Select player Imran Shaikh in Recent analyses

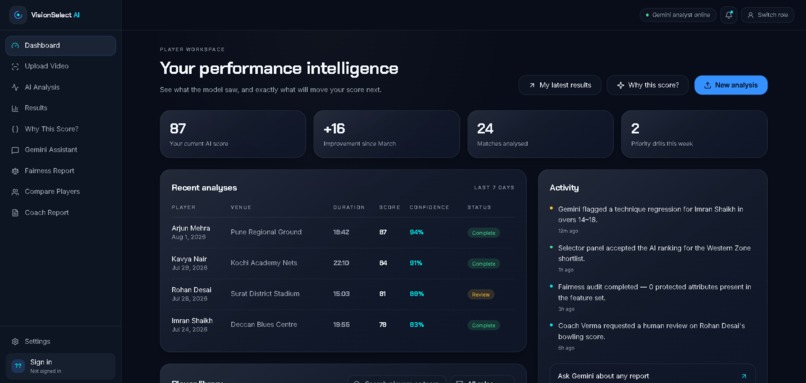coord(192,321)
